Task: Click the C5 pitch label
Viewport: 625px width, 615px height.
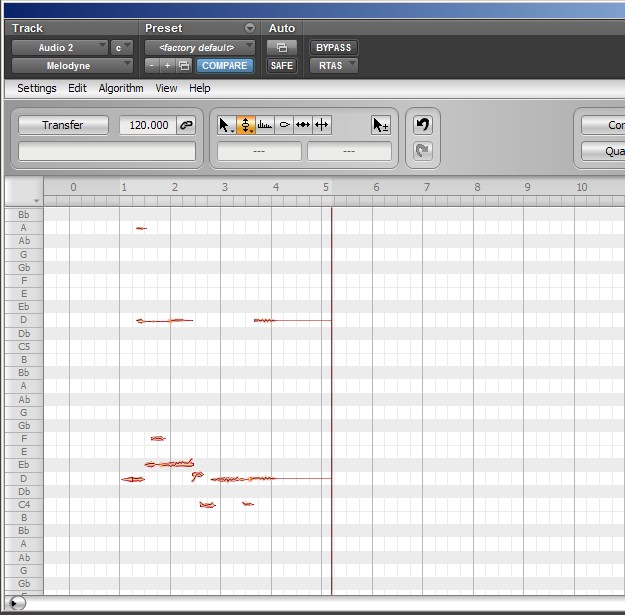Action: click(24, 346)
